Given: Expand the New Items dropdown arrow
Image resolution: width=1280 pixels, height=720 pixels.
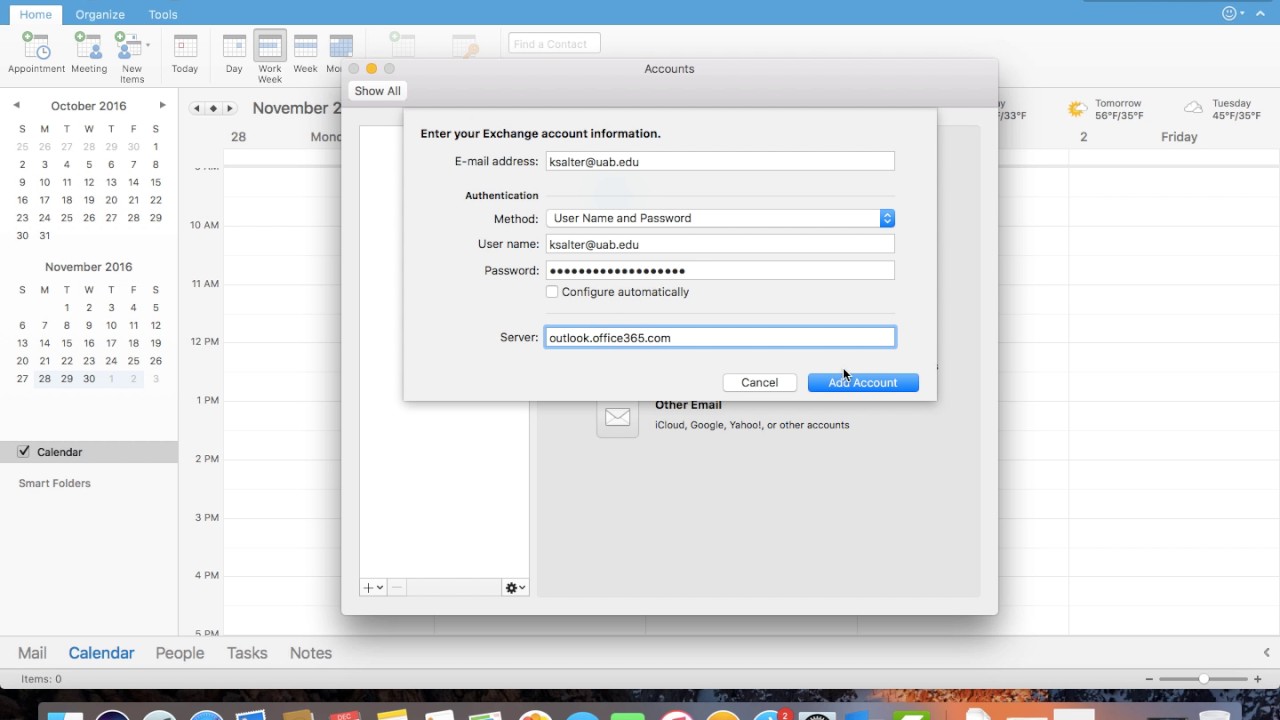Looking at the screenshot, I should click(148, 45).
